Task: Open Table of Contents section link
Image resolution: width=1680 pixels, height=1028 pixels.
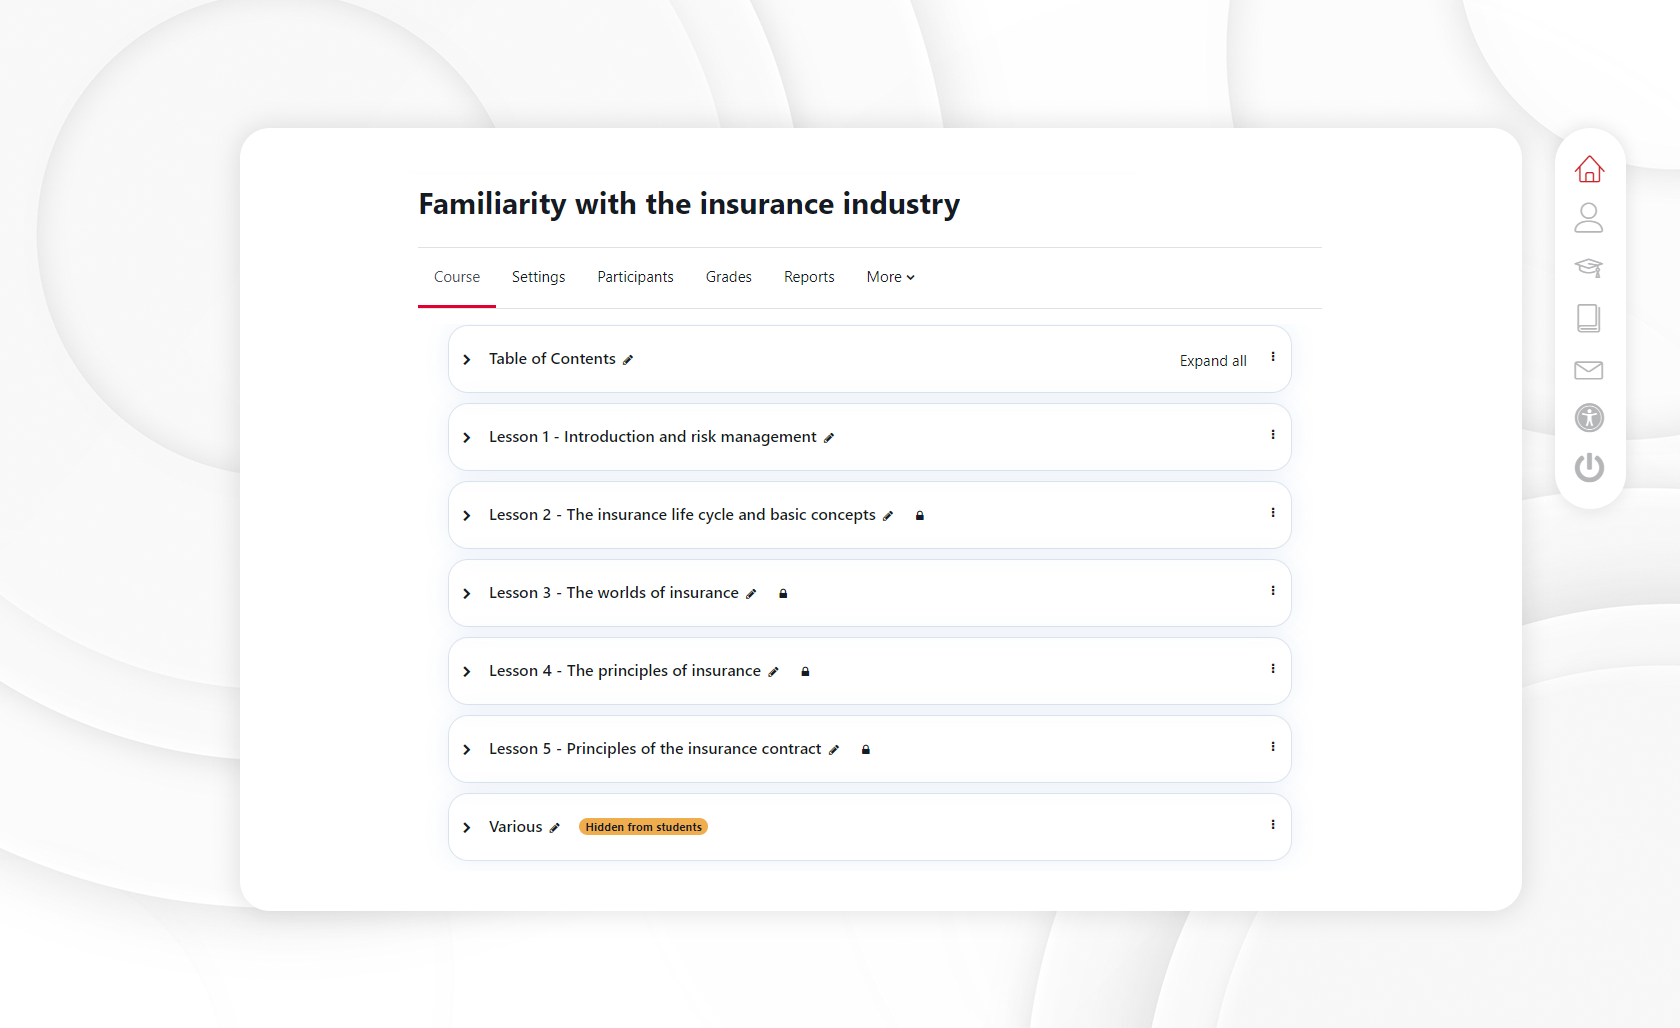Action: (552, 359)
